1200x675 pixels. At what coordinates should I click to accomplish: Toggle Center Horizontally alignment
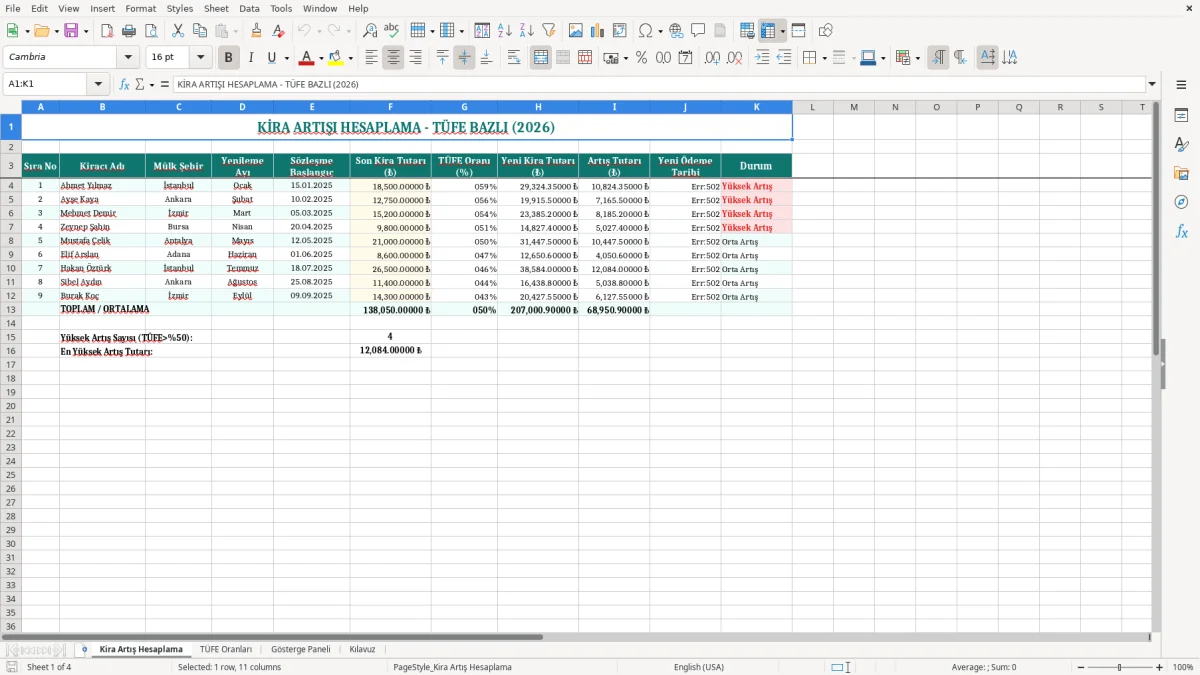(393, 58)
